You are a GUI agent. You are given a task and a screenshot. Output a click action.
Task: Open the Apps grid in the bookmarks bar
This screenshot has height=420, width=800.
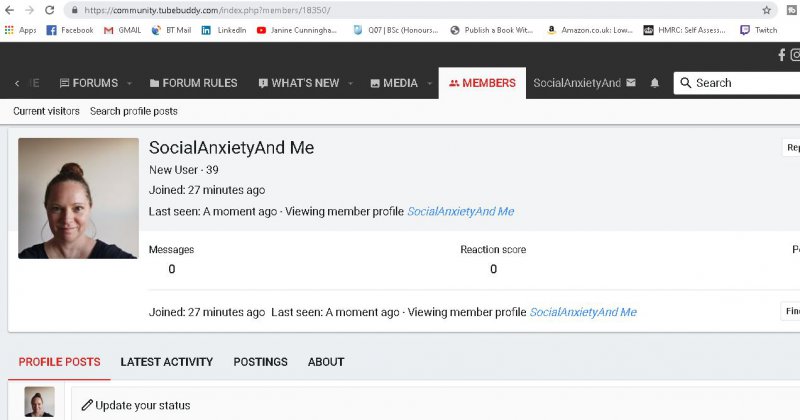20,30
